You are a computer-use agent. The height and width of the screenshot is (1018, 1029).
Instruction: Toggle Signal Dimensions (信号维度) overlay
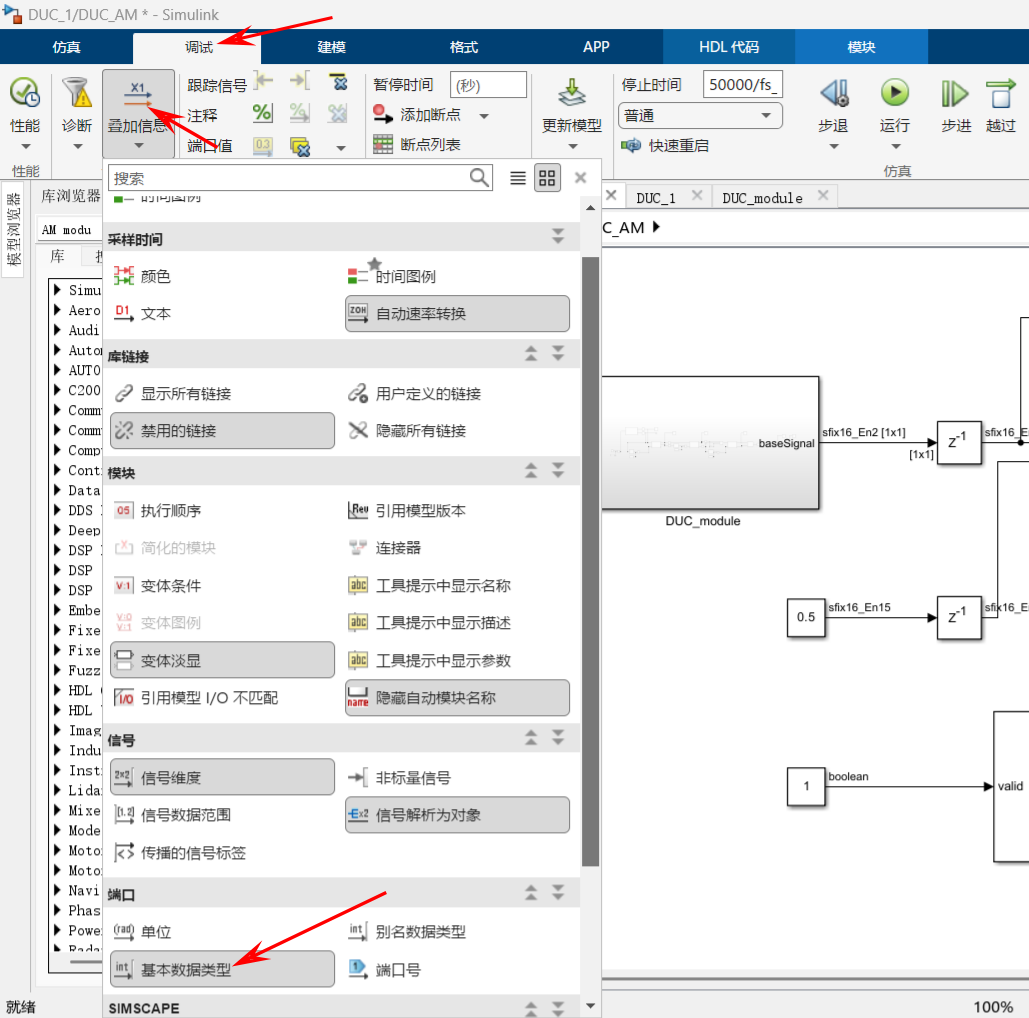pyautogui.click(x=222, y=777)
